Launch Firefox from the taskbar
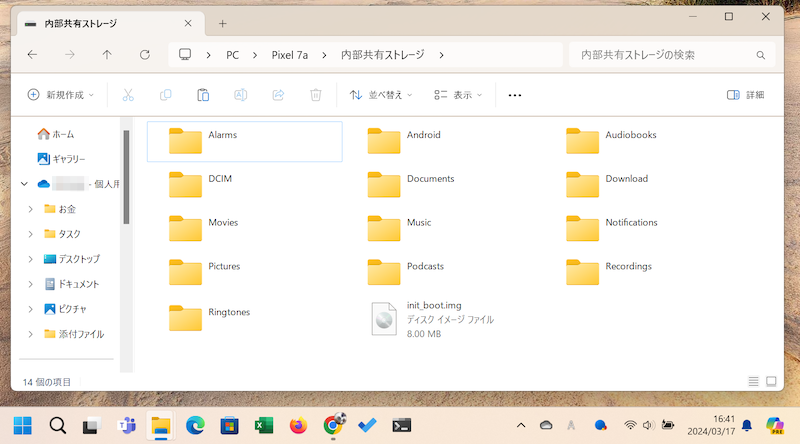 (x=297, y=425)
